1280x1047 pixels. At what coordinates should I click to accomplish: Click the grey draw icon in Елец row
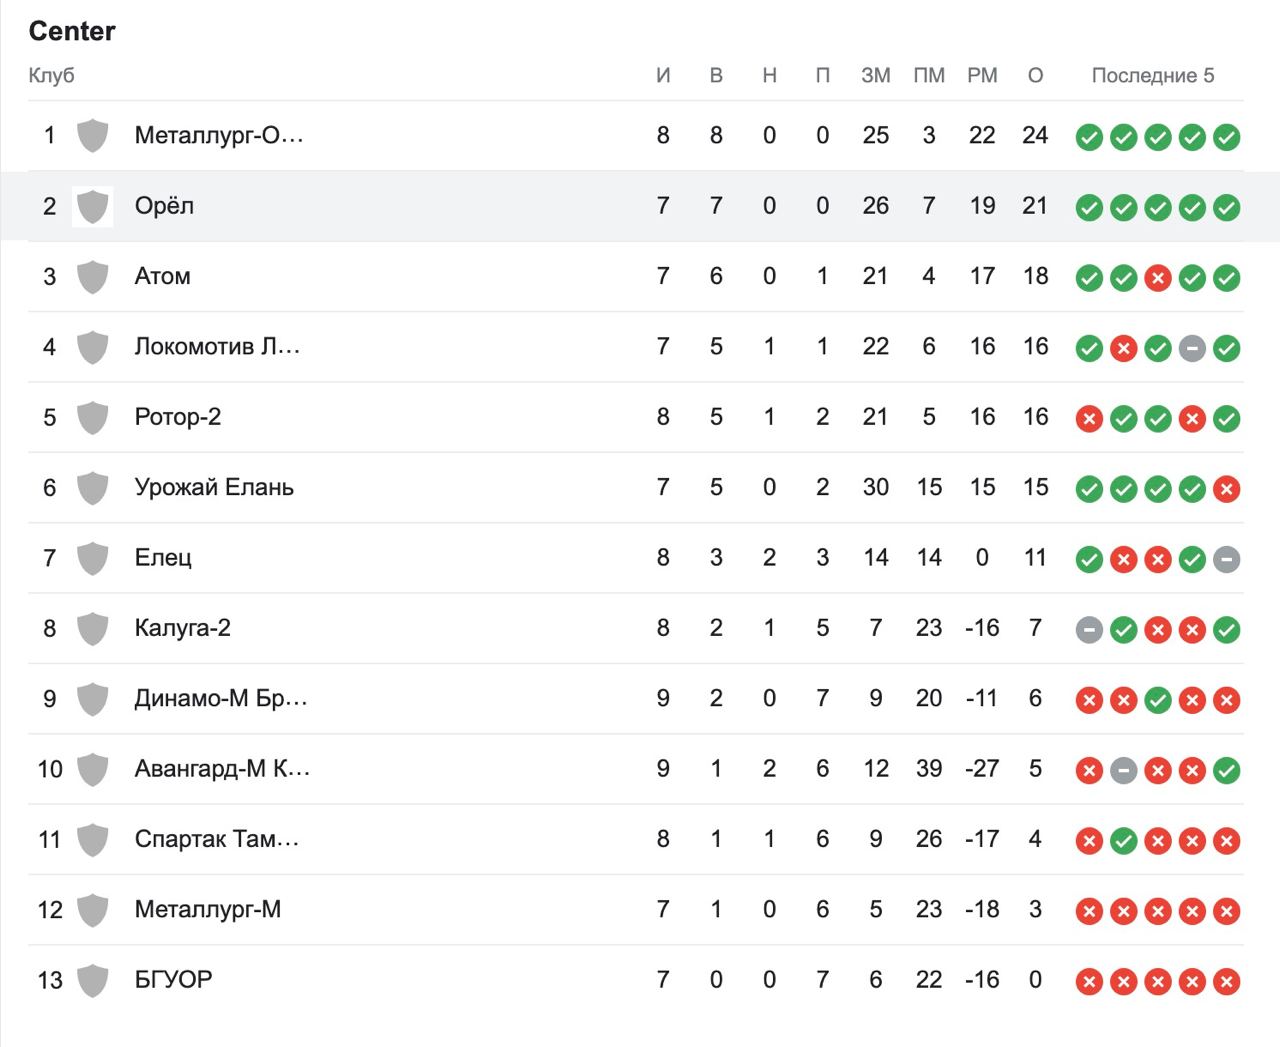point(1227,559)
